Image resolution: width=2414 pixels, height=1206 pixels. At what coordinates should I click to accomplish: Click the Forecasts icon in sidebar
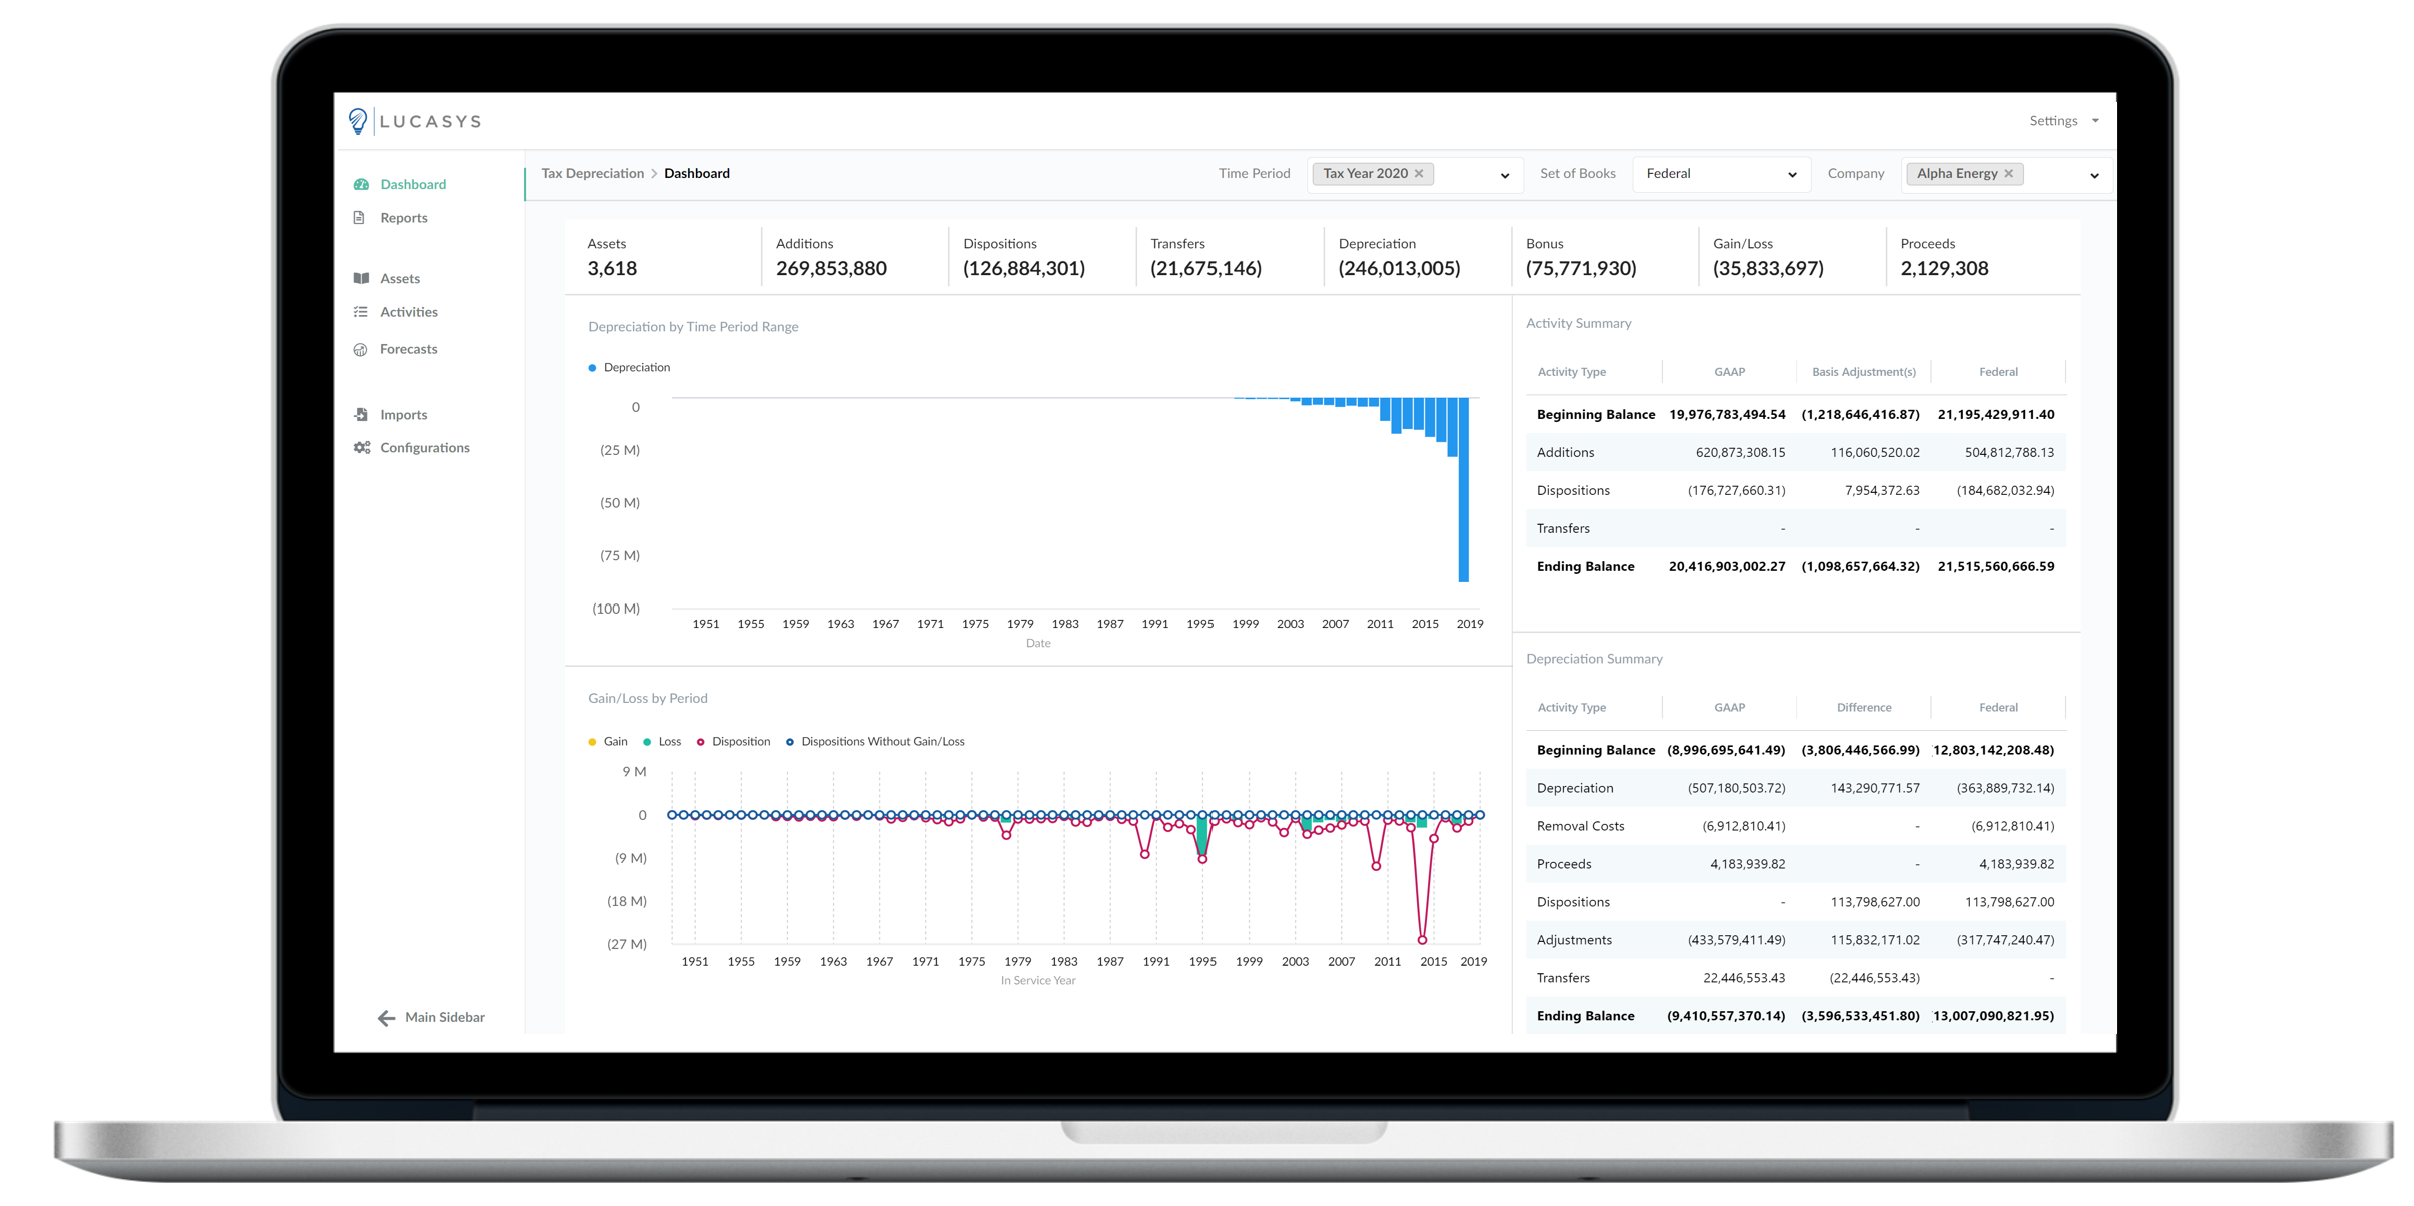point(361,349)
